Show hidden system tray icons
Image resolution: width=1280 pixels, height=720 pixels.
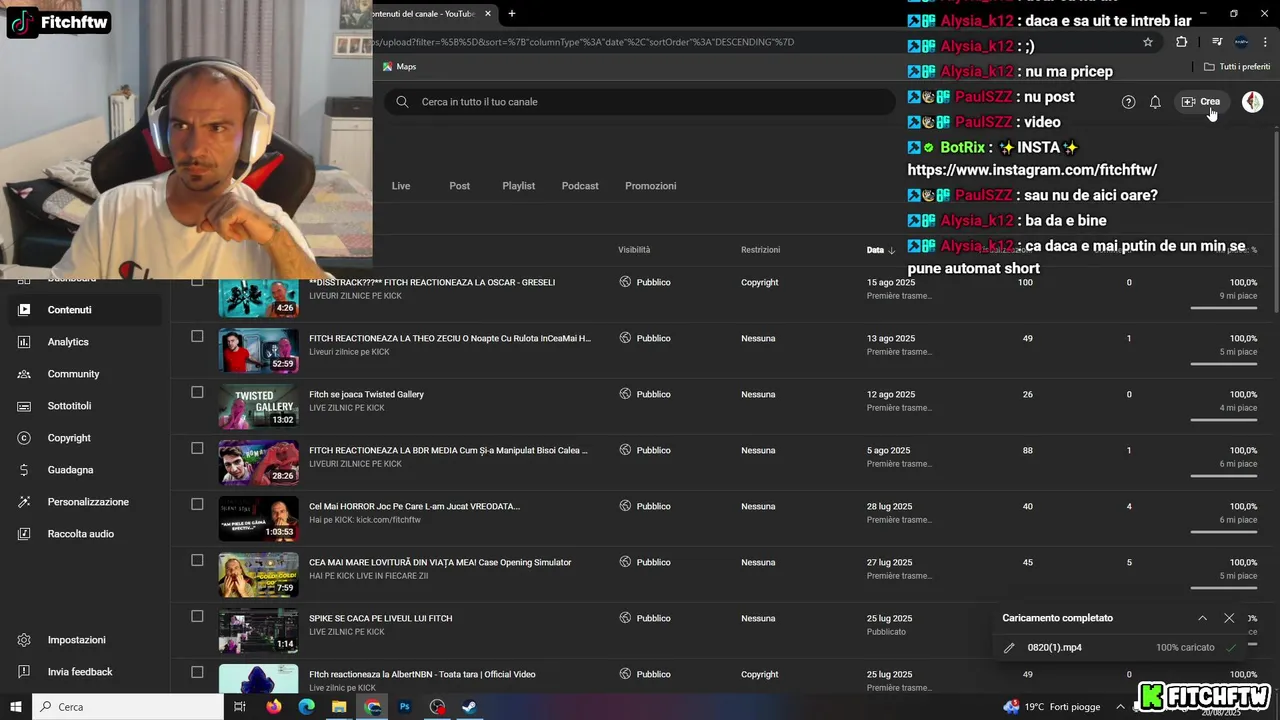[1120, 707]
